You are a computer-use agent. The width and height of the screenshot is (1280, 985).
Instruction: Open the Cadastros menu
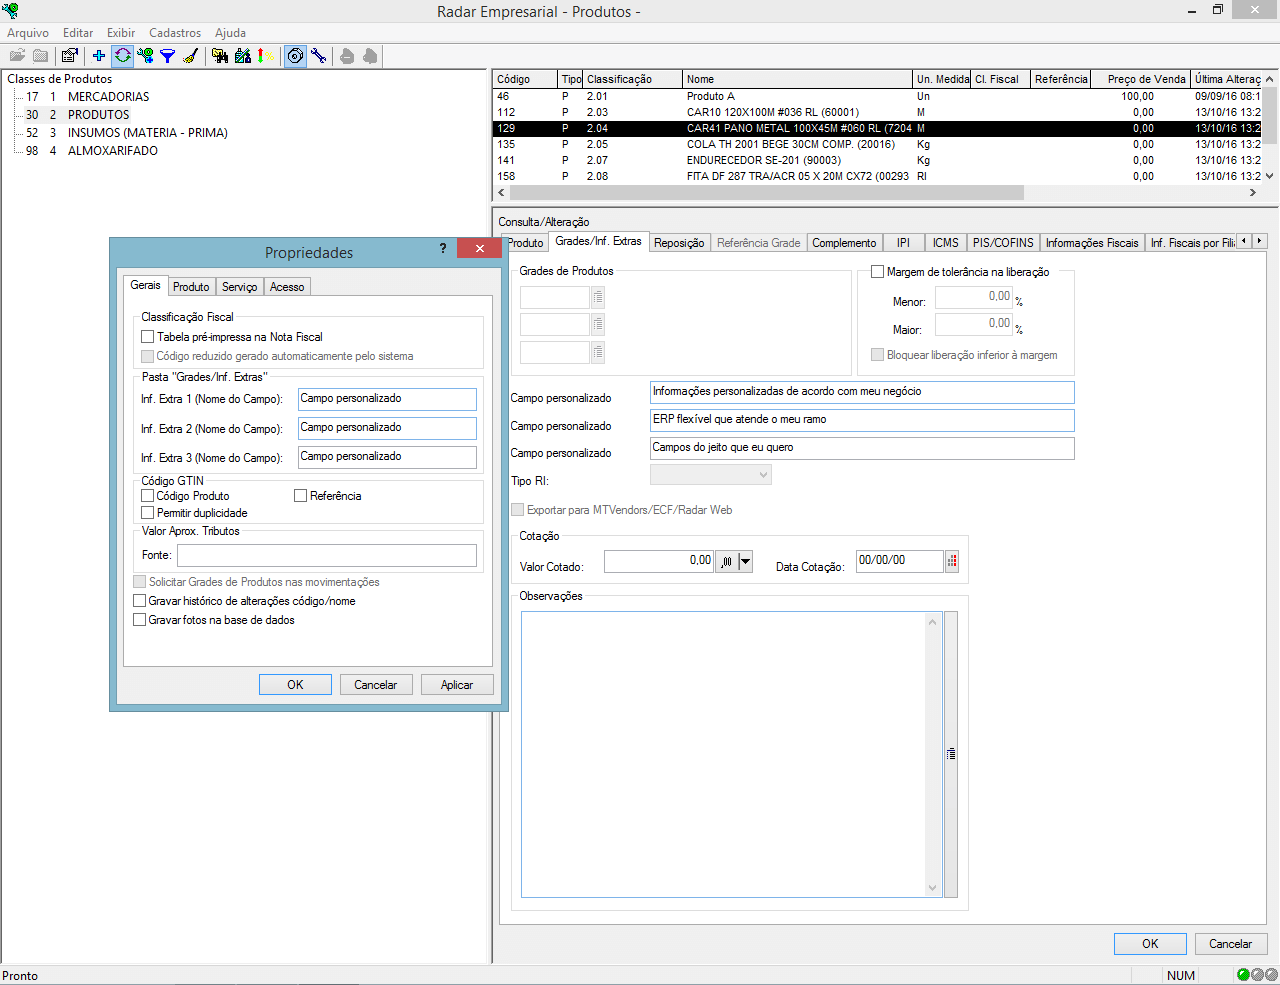175,32
